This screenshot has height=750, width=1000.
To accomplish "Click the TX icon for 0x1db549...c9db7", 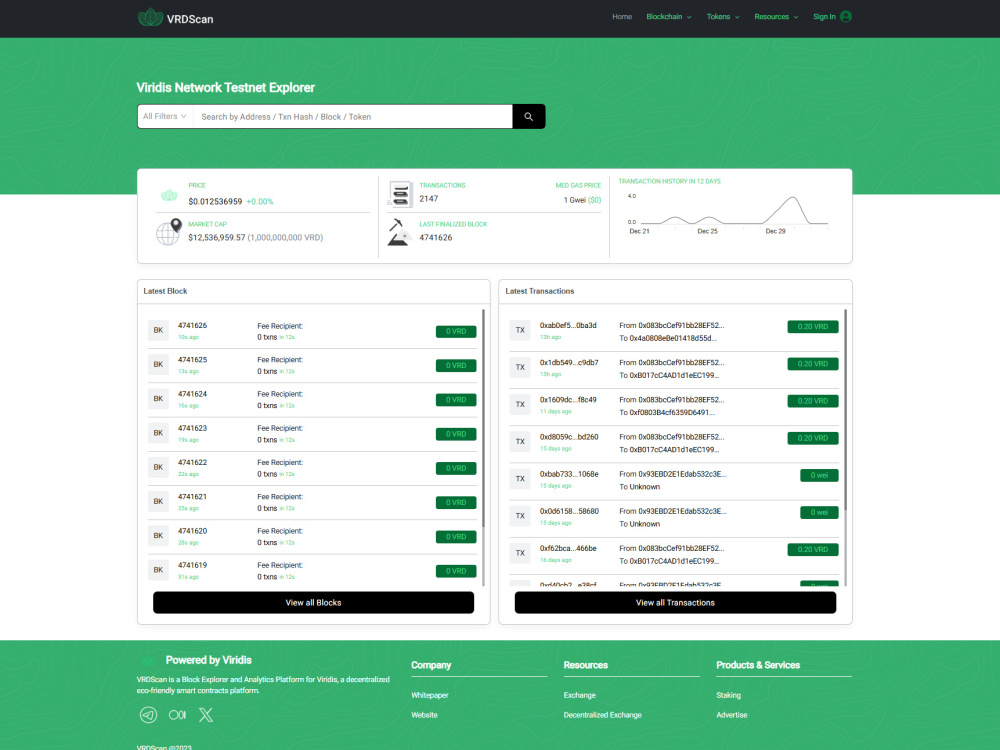I will coord(520,367).
